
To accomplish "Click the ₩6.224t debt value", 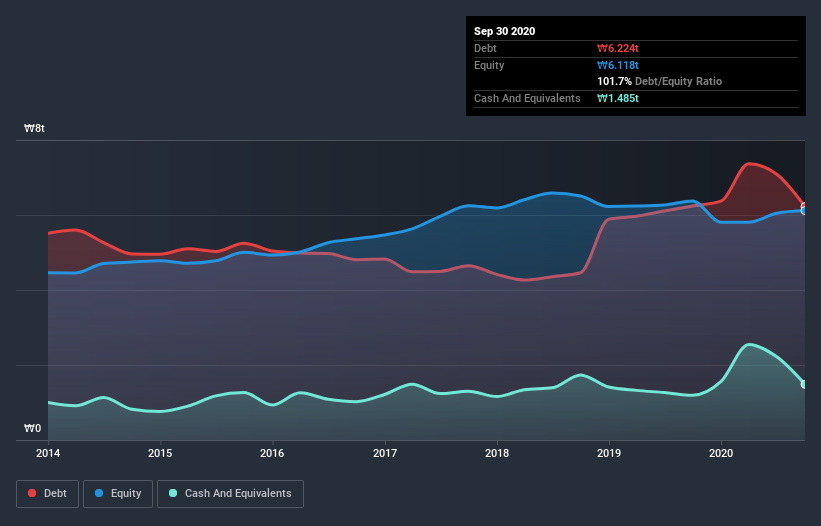I will [x=618, y=48].
